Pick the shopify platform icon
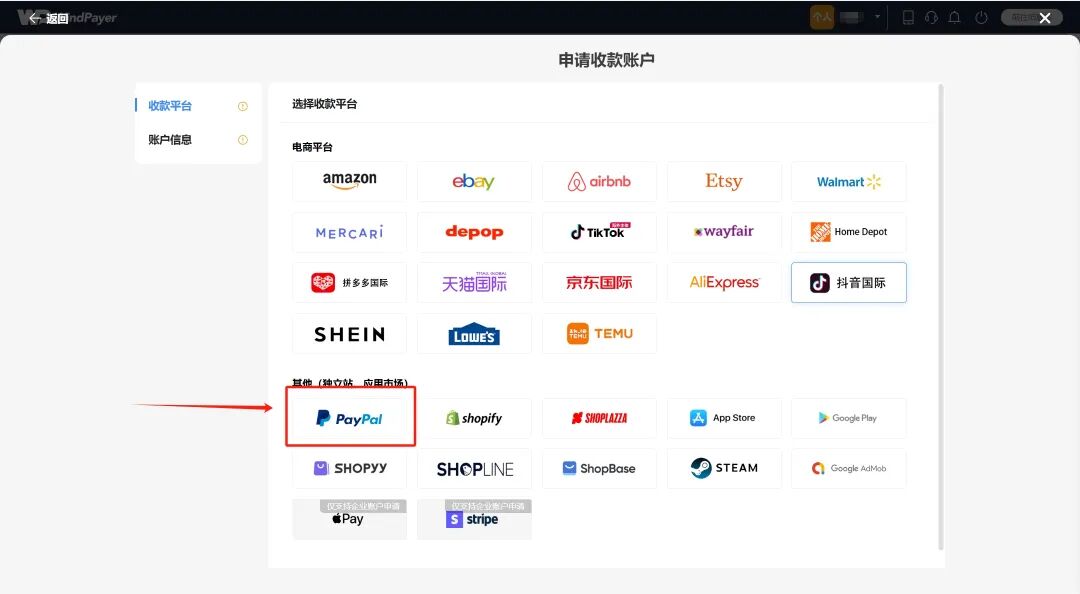The width and height of the screenshot is (1080, 594). (474, 417)
